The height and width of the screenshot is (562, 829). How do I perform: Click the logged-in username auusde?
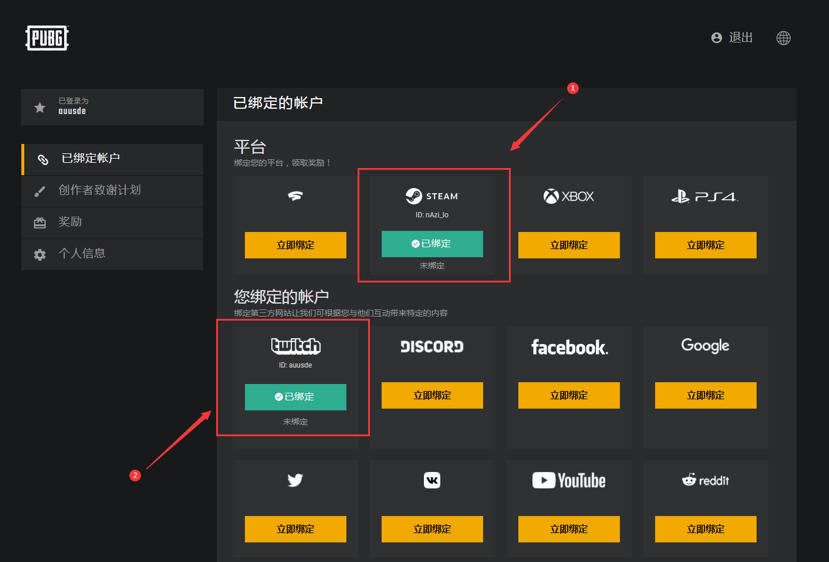coord(72,111)
